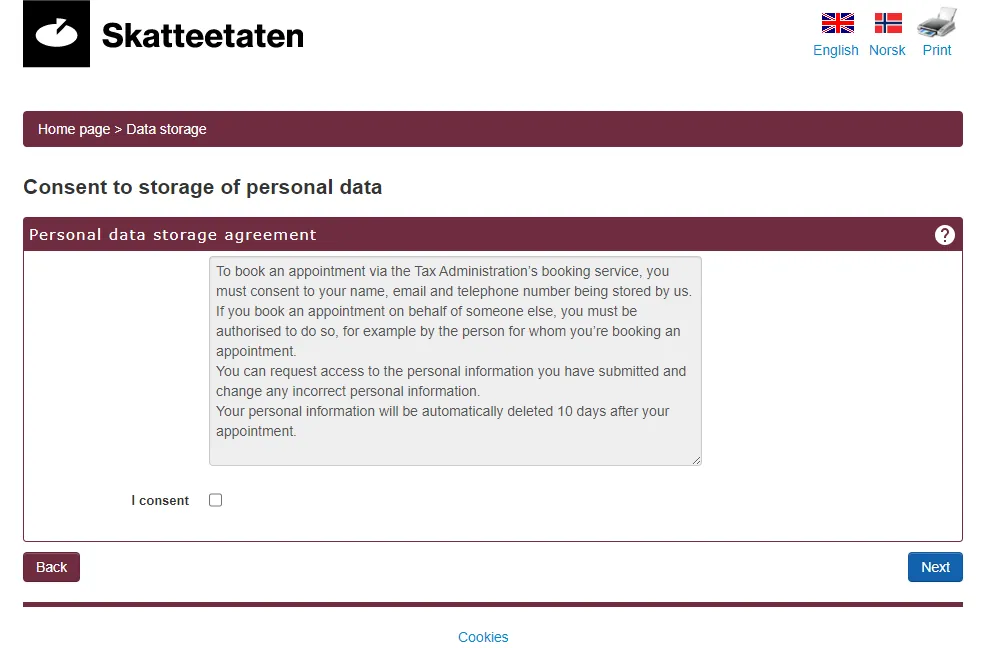This screenshot has height=648, width=985.
Task: Switch language via the English text link
Action: pyautogui.click(x=835, y=50)
